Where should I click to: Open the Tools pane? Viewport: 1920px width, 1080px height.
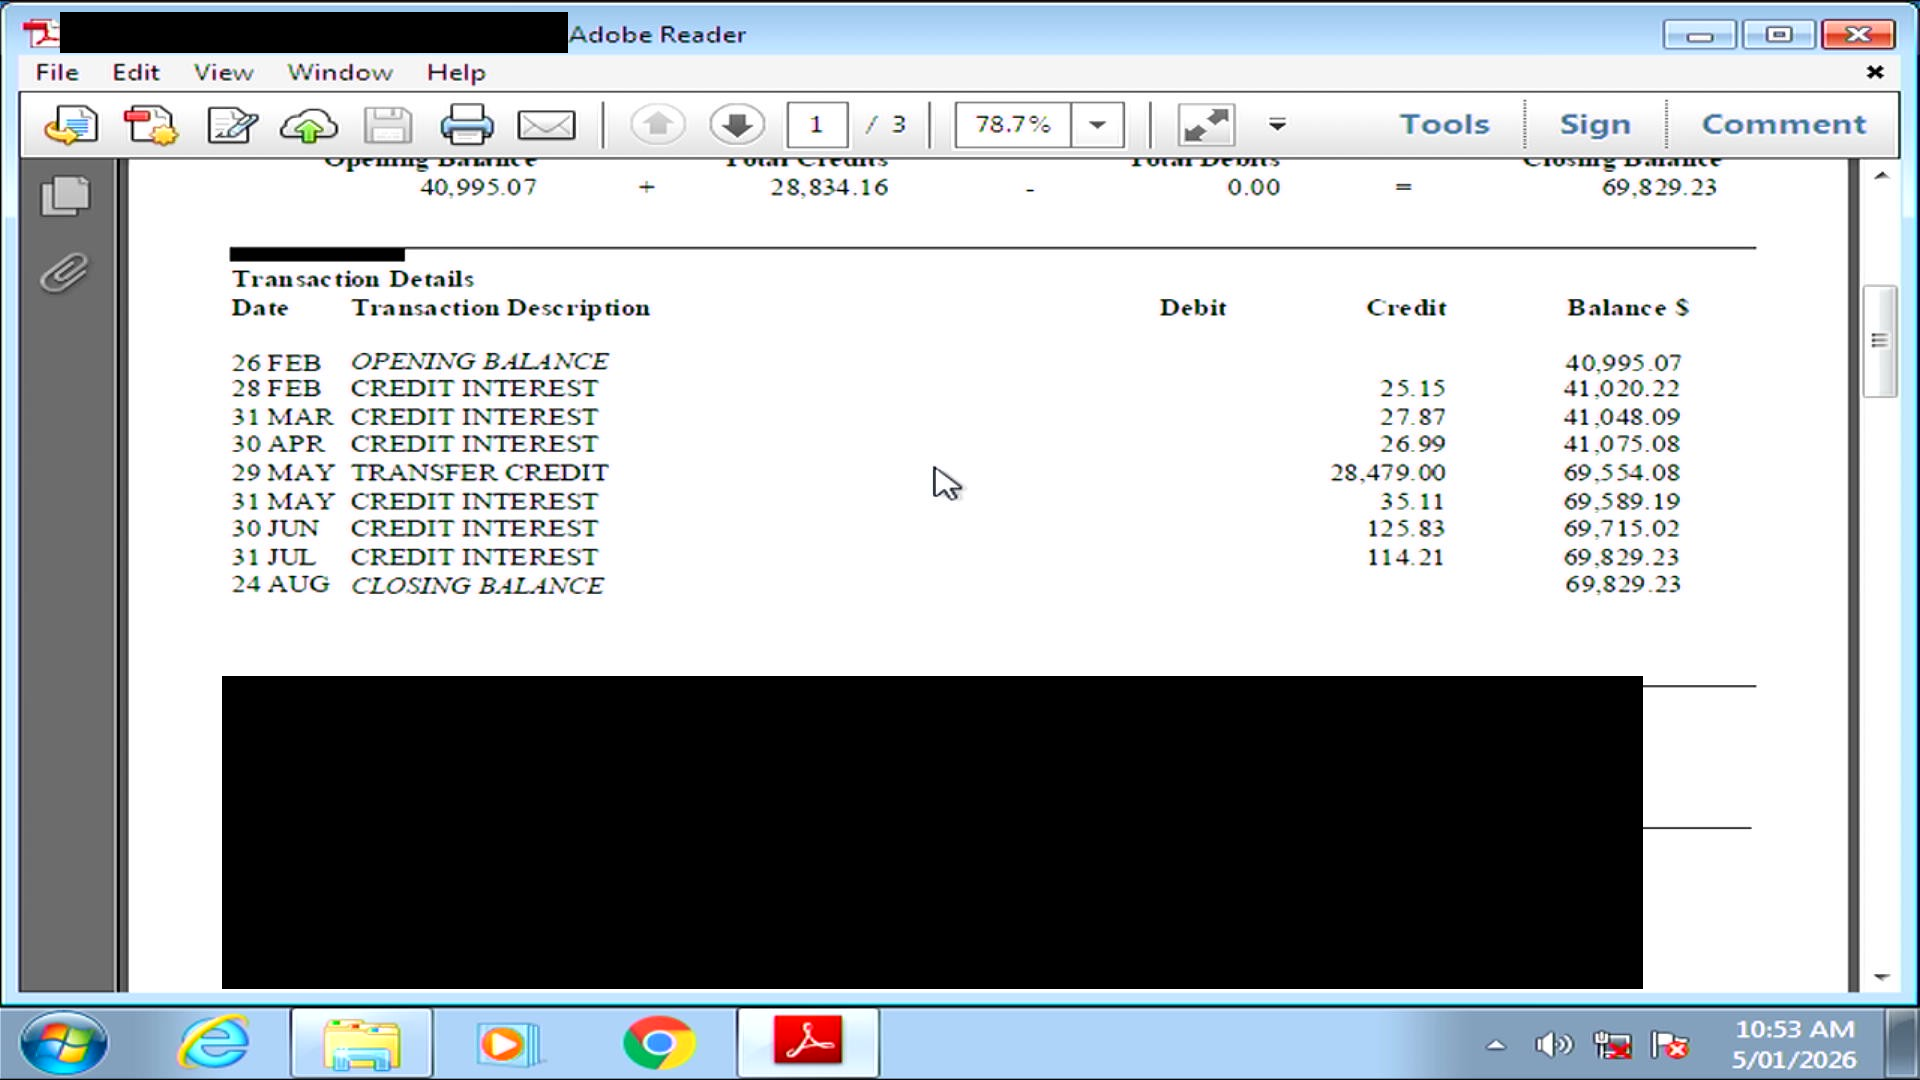click(x=1444, y=125)
